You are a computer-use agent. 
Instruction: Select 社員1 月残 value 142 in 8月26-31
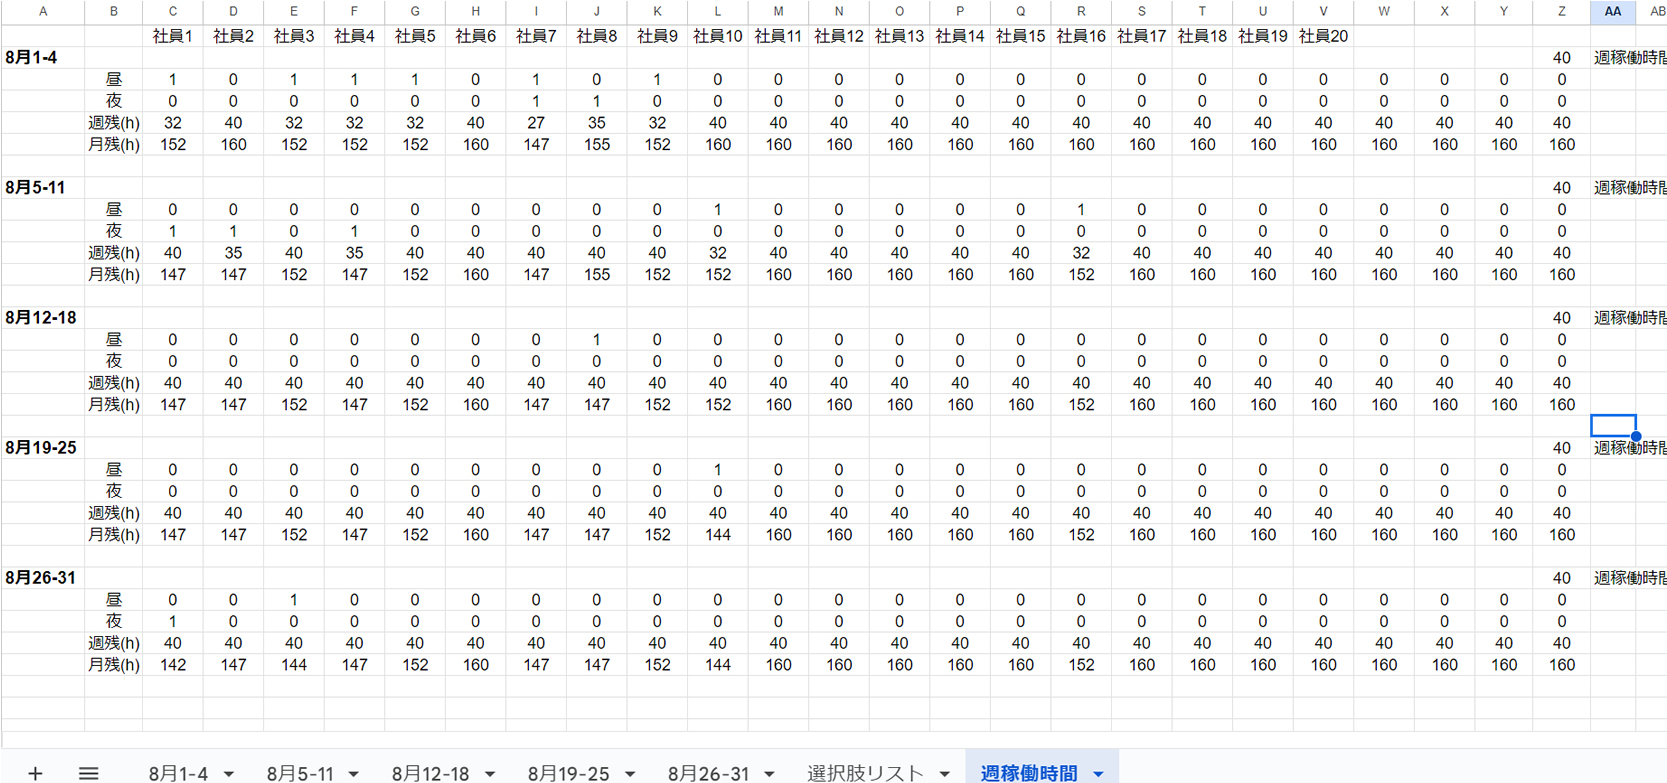coord(173,665)
